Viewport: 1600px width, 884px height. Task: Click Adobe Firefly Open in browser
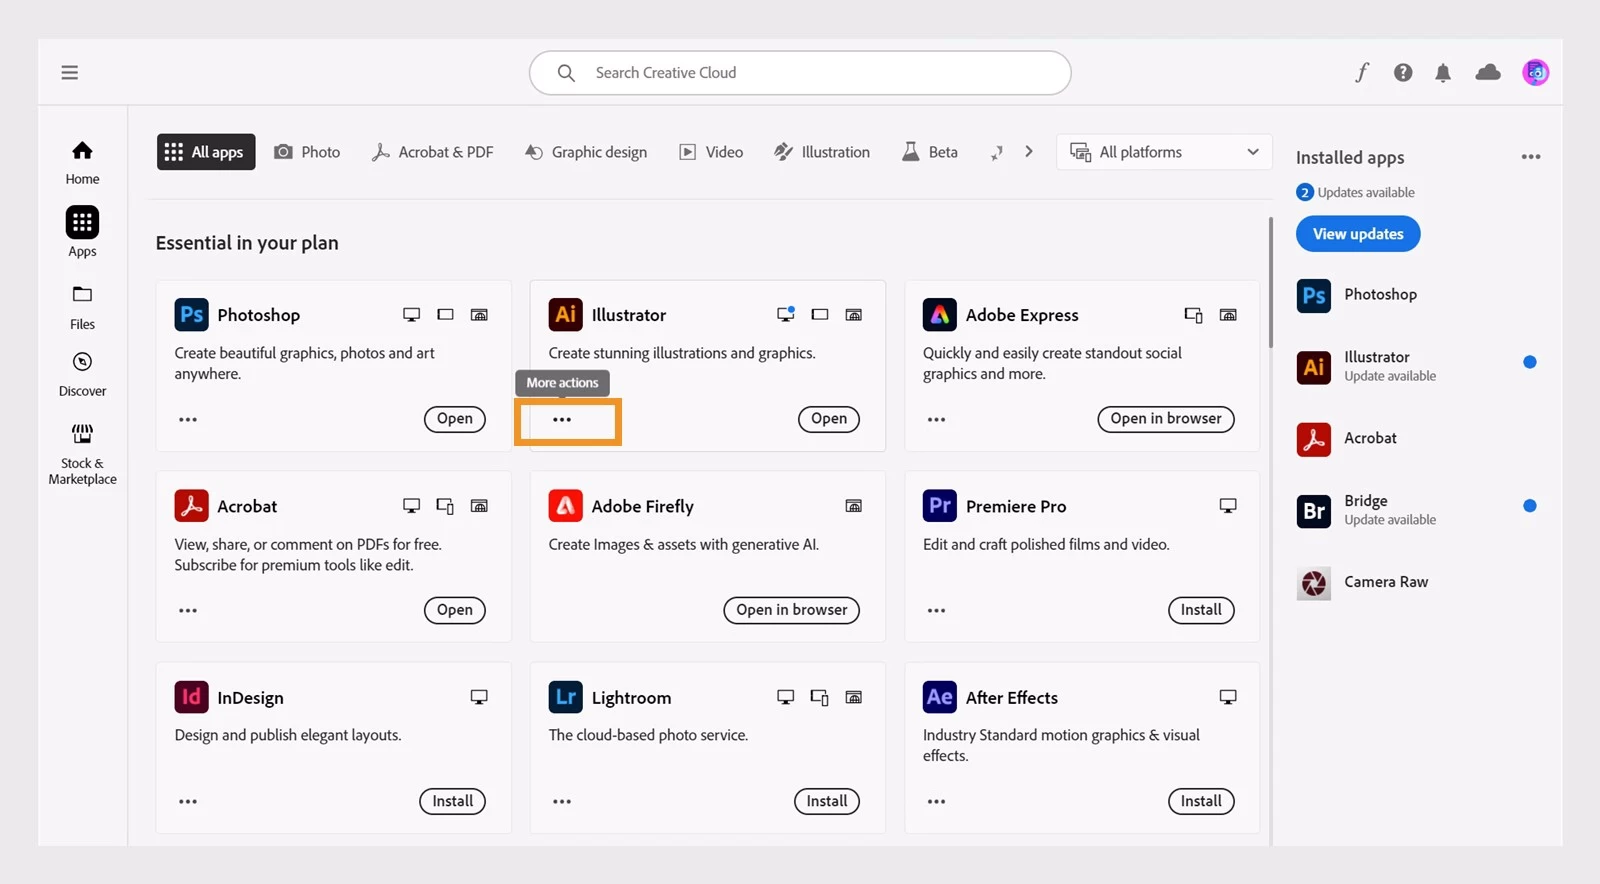[x=791, y=610]
